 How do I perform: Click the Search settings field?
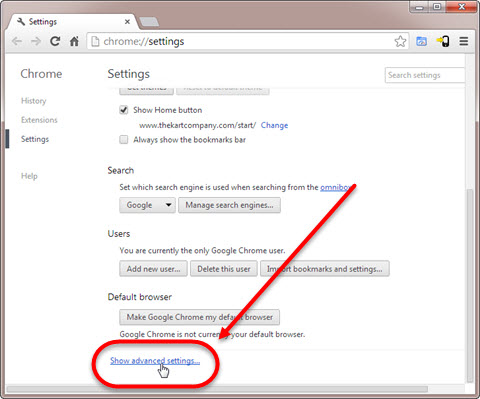pyautogui.click(x=424, y=75)
